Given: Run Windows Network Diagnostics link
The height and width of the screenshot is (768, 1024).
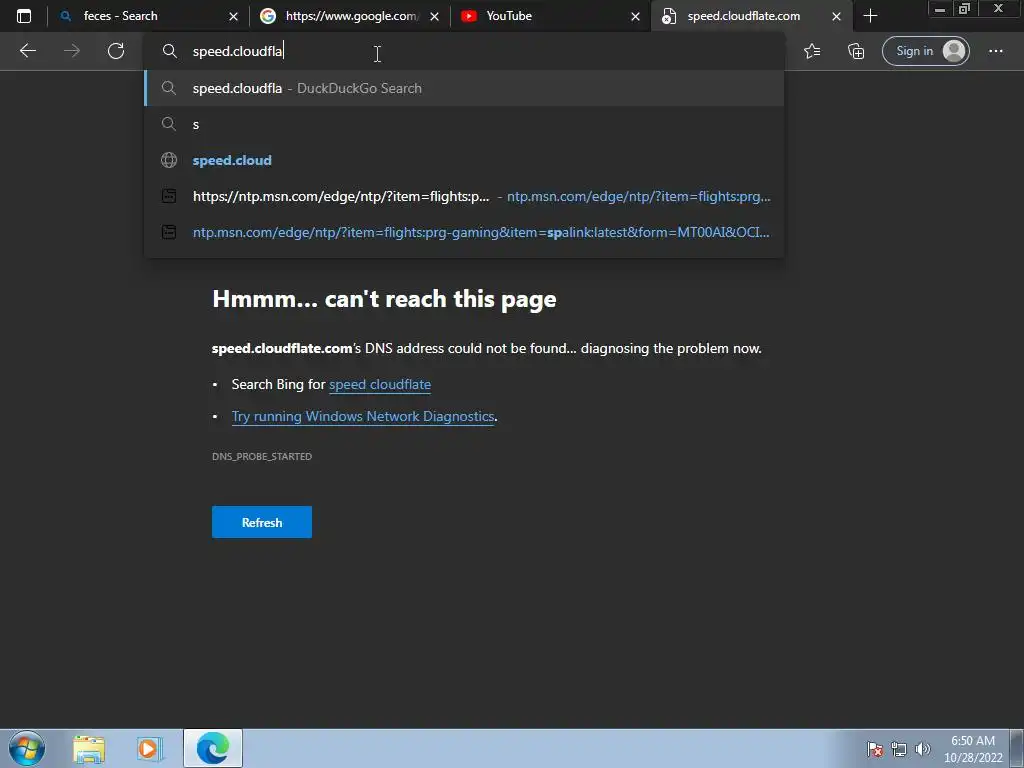Looking at the screenshot, I should click(x=362, y=417).
